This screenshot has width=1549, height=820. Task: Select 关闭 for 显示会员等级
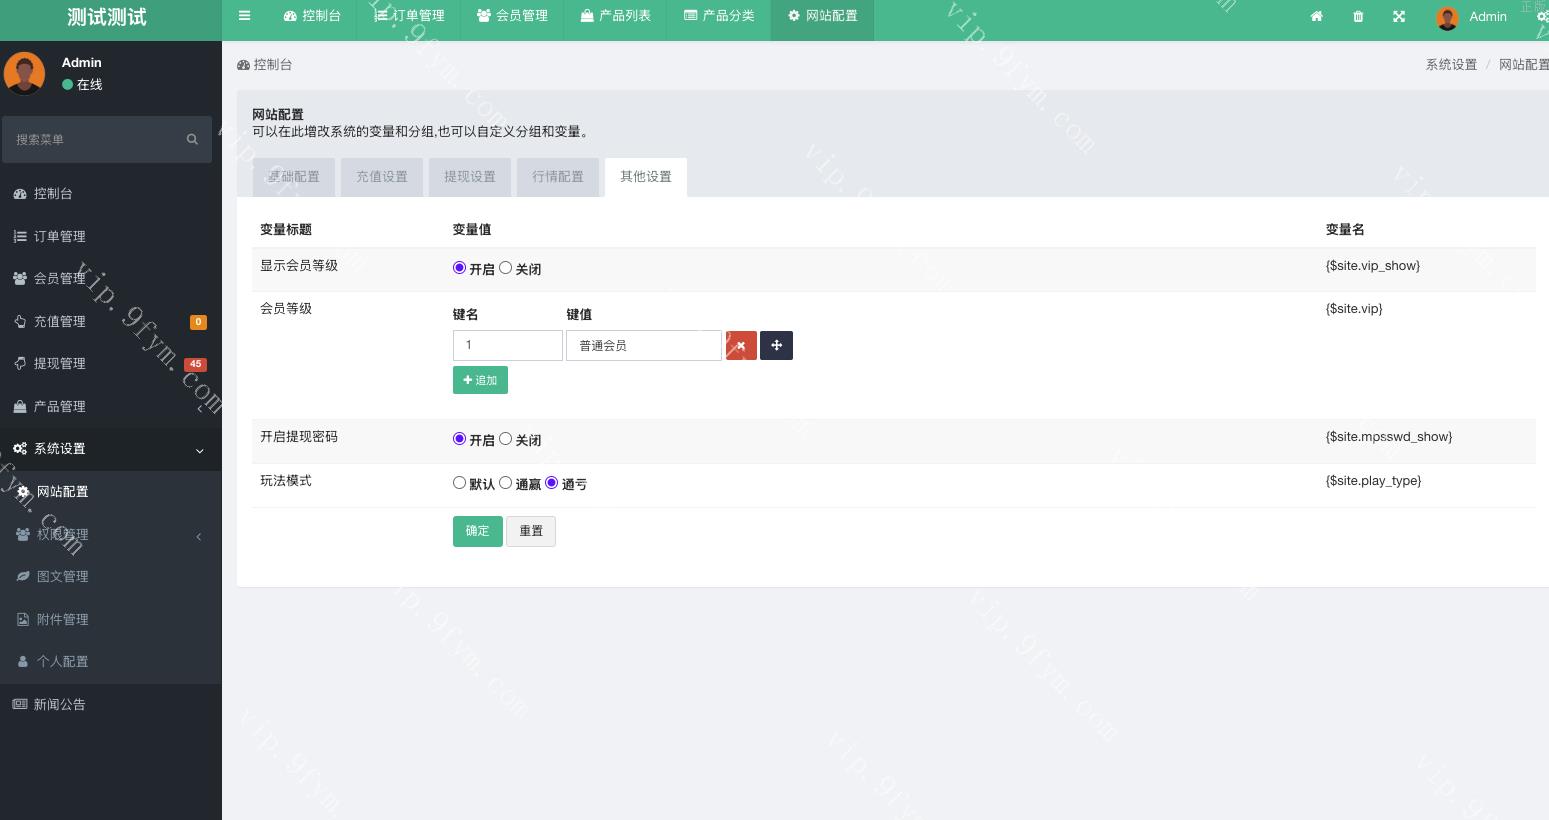[506, 268]
